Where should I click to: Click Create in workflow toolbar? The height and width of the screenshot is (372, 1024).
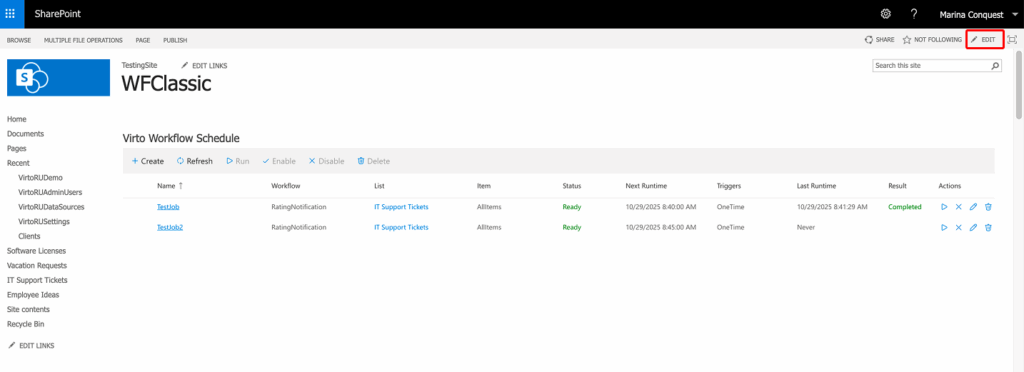click(x=148, y=161)
